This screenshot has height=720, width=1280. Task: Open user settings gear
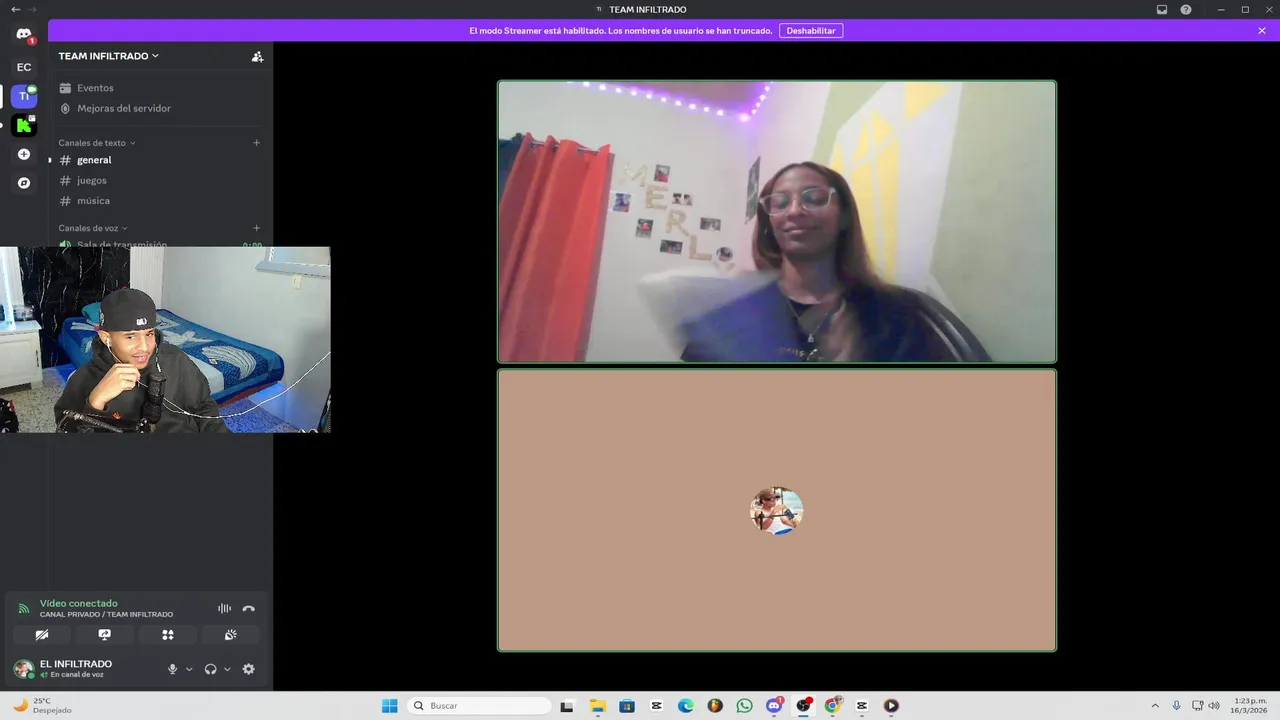coord(249,669)
